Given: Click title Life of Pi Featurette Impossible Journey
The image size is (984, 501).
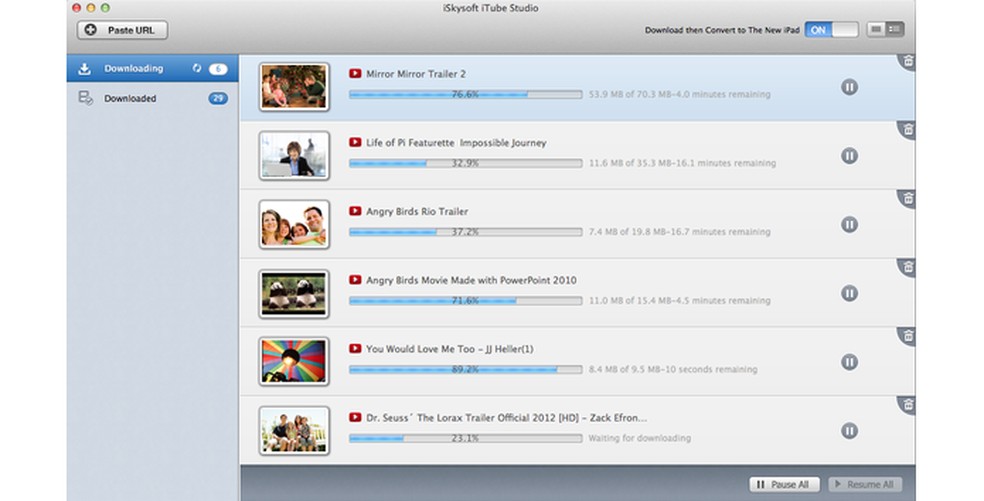Looking at the screenshot, I should [456, 143].
